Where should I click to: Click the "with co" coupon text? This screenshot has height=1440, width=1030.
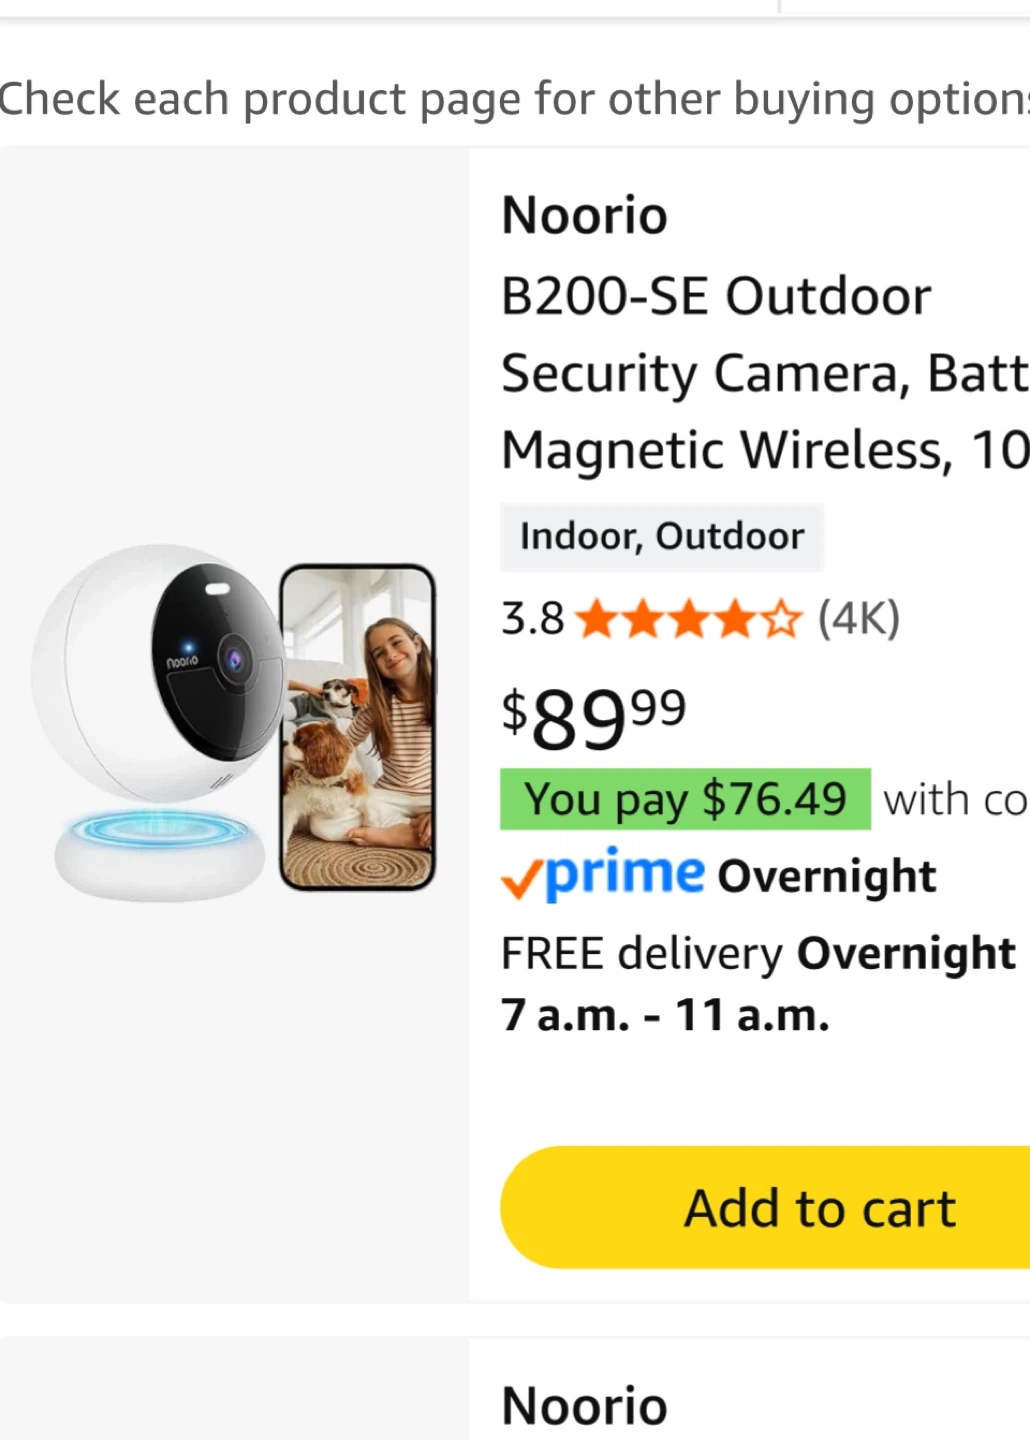[x=954, y=800]
